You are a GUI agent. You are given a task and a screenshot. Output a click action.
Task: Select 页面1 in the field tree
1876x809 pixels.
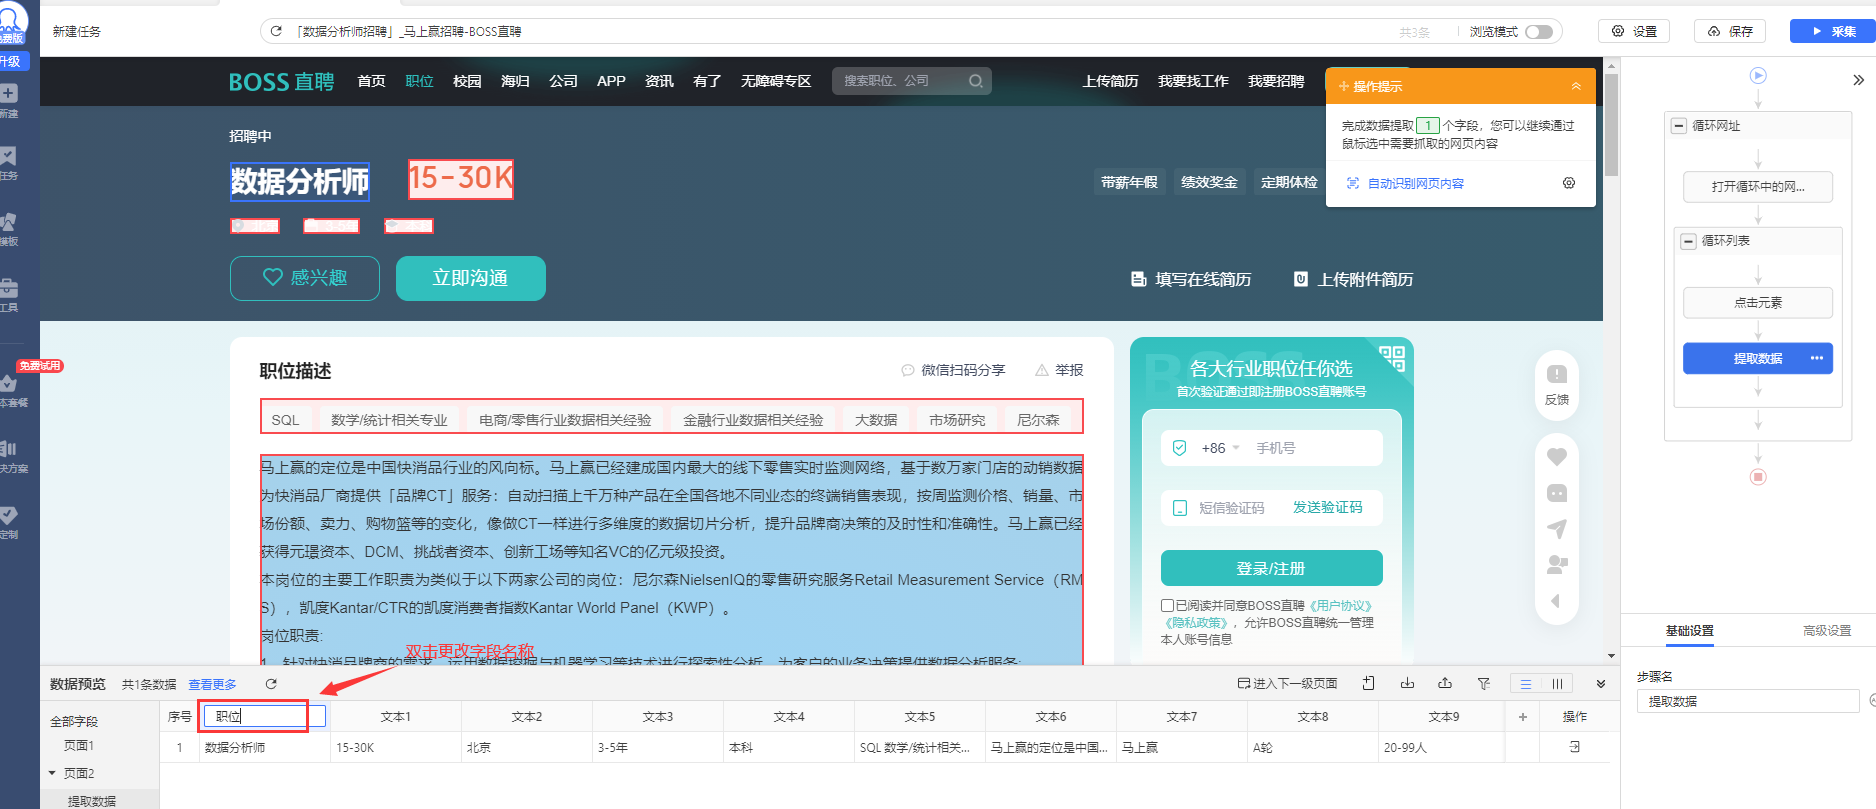79,746
